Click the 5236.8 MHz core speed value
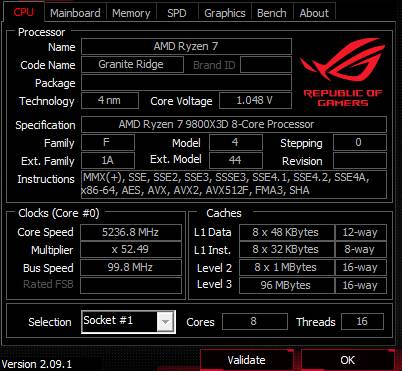This screenshot has height=371, width=402. click(131, 232)
